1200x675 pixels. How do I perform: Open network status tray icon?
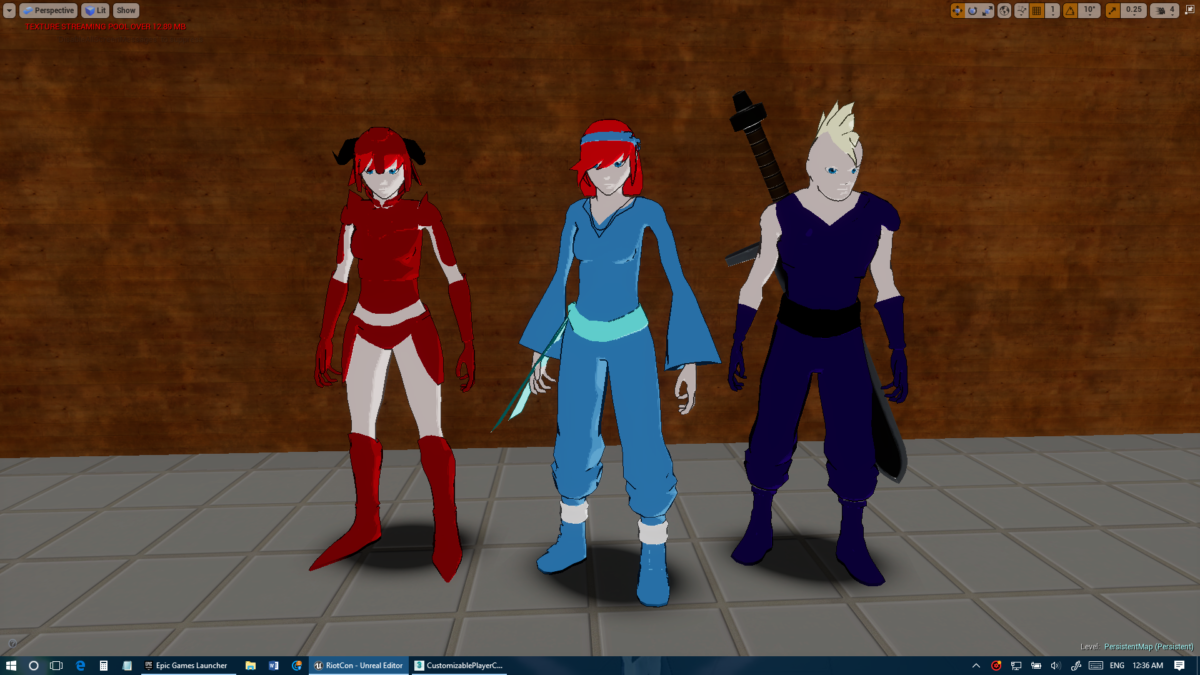coord(1016,666)
